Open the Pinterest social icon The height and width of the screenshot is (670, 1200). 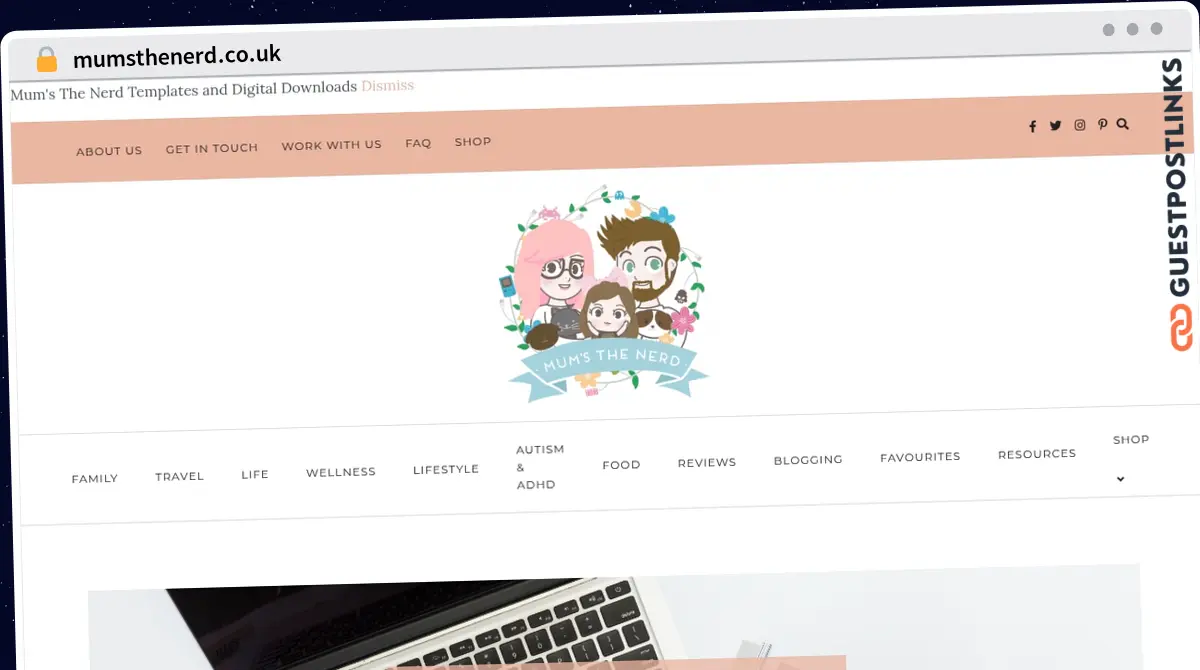pyautogui.click(x=1102, y=124)
